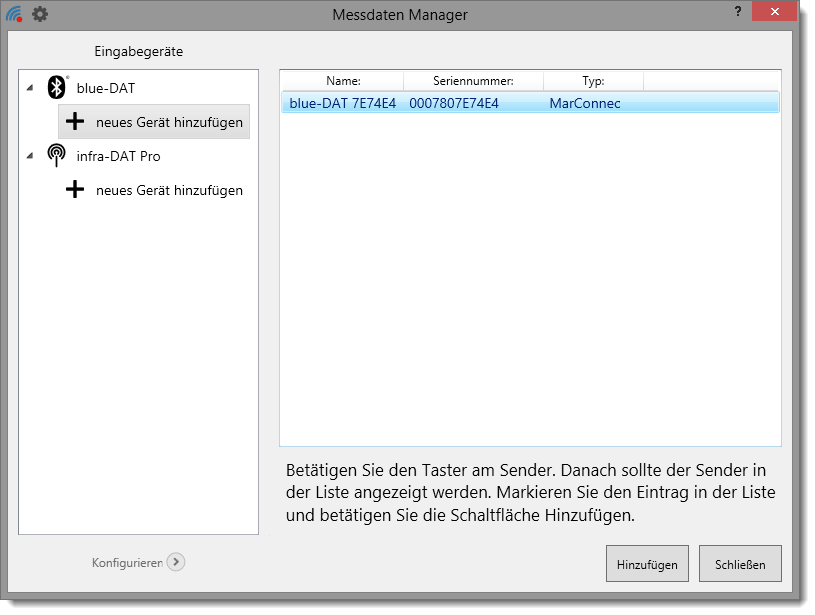Click the arrow icon next to Konfigurieren
Viewport: 815px width, 615px height.
coord(176,562)
